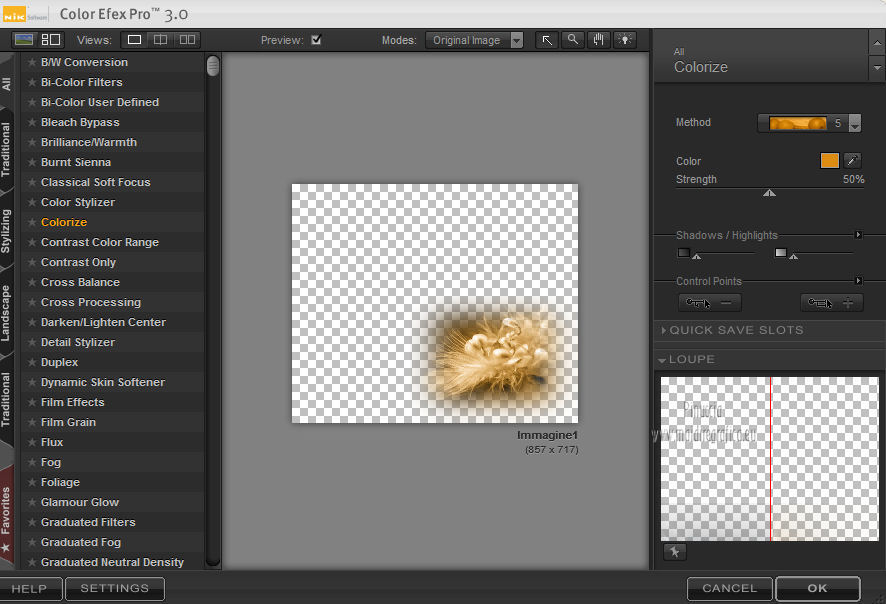Open the orange Color swatch

coord(829,160)
